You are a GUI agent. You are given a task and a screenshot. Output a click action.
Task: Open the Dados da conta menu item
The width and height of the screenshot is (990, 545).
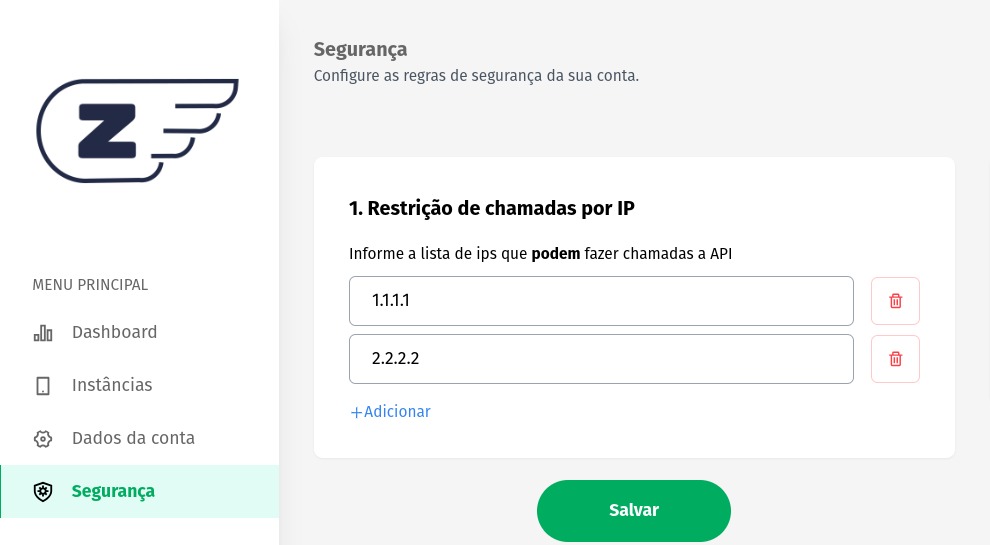(x=133, y=438)
